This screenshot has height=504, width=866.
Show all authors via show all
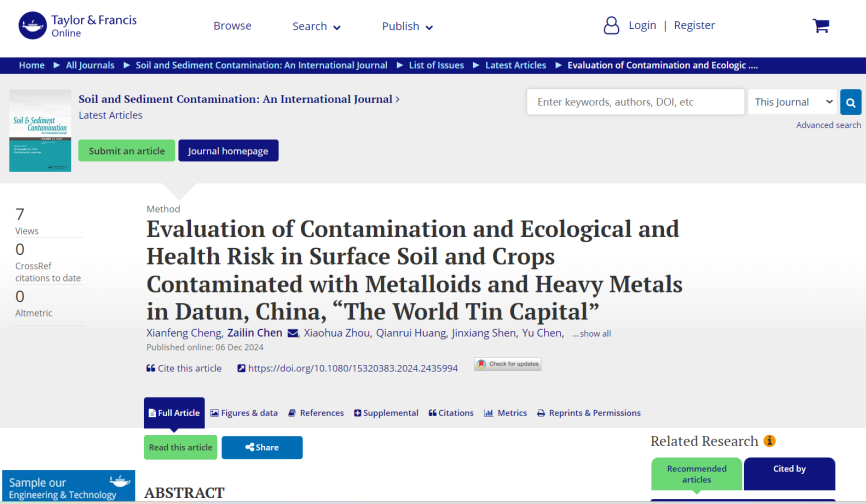[x=591, y=334]
